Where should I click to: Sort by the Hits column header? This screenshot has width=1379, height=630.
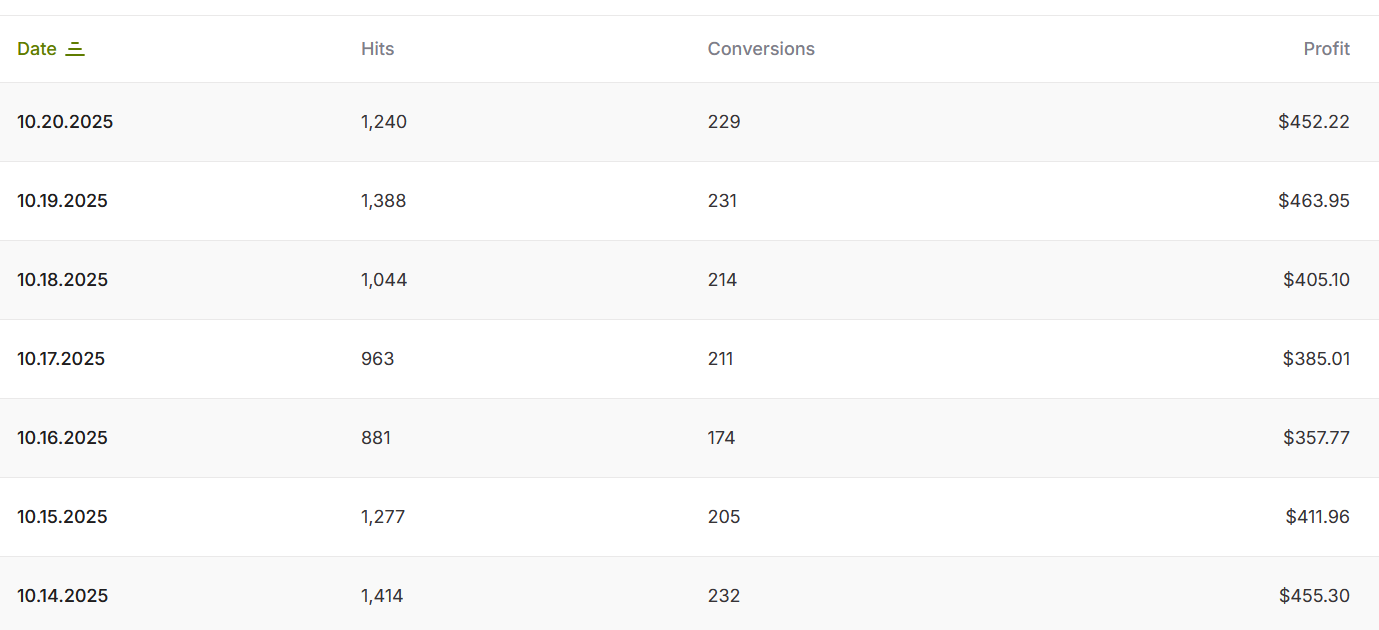377,49
